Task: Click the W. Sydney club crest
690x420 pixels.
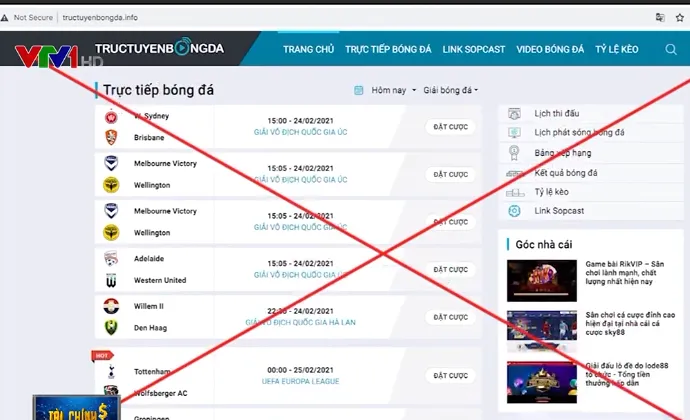Action: coord(111,117)
